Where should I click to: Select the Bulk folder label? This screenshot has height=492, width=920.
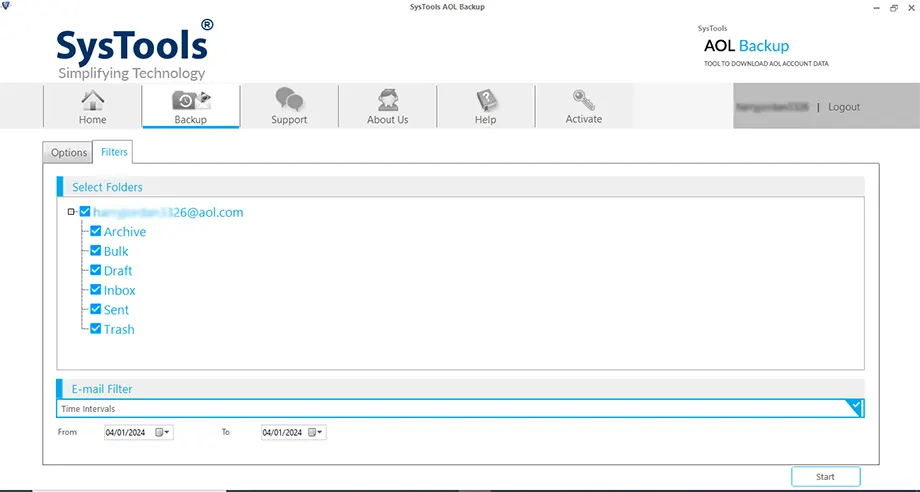click(116, 251)
